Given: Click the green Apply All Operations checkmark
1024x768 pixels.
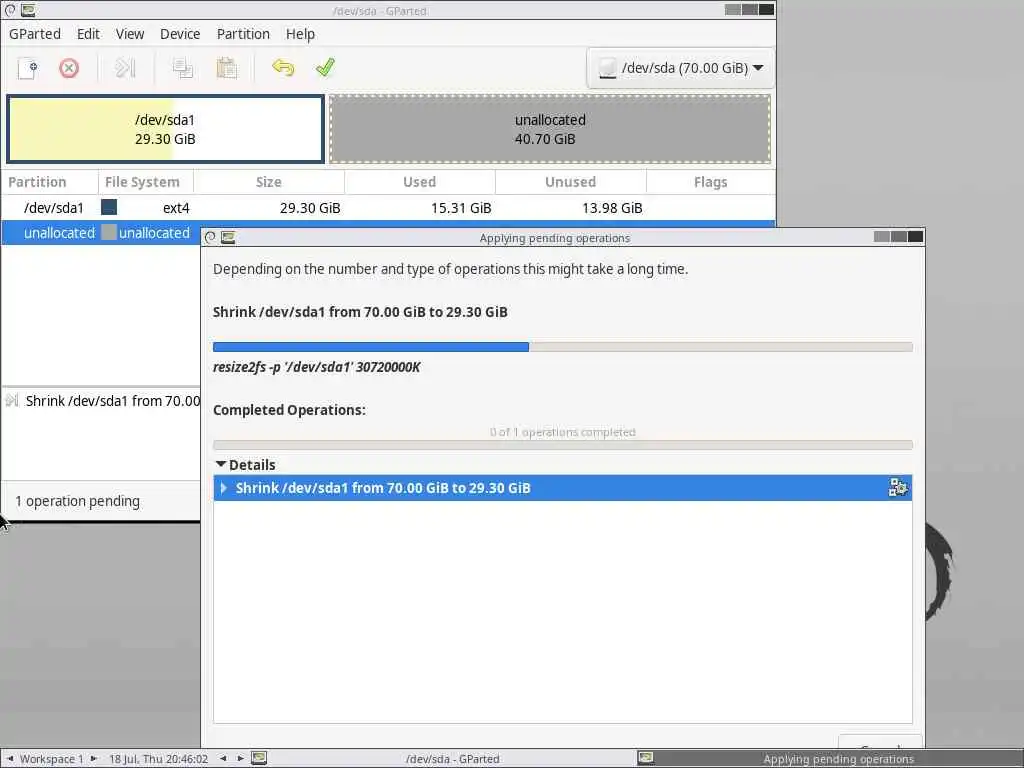Looking at the screenshot, I should coord(325,67).
